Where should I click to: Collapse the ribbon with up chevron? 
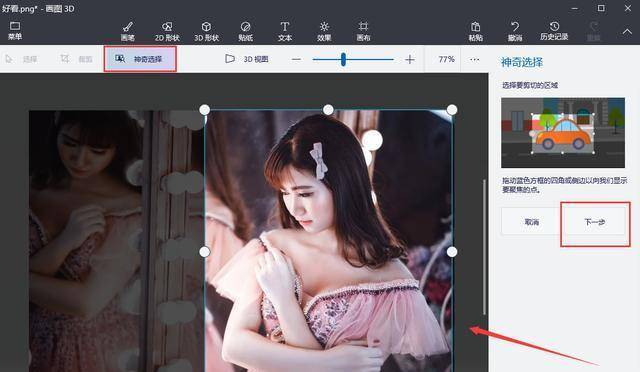coord(627,31)
